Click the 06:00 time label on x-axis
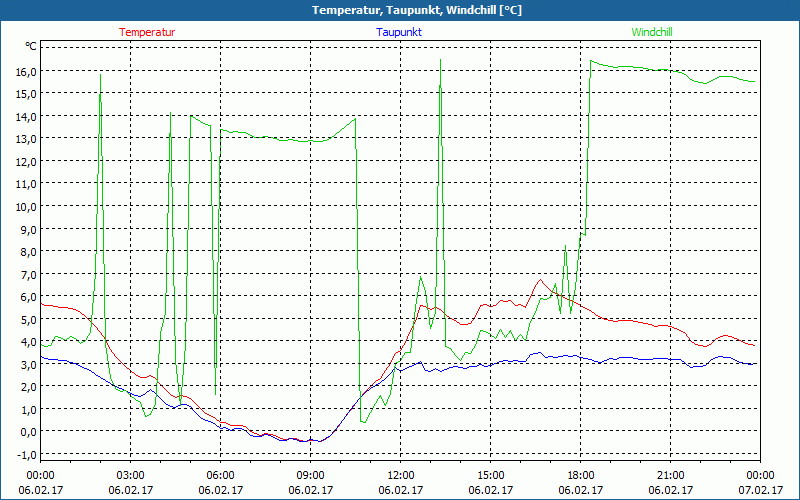Viewport: 800px width, 500px height. [221, 475]
